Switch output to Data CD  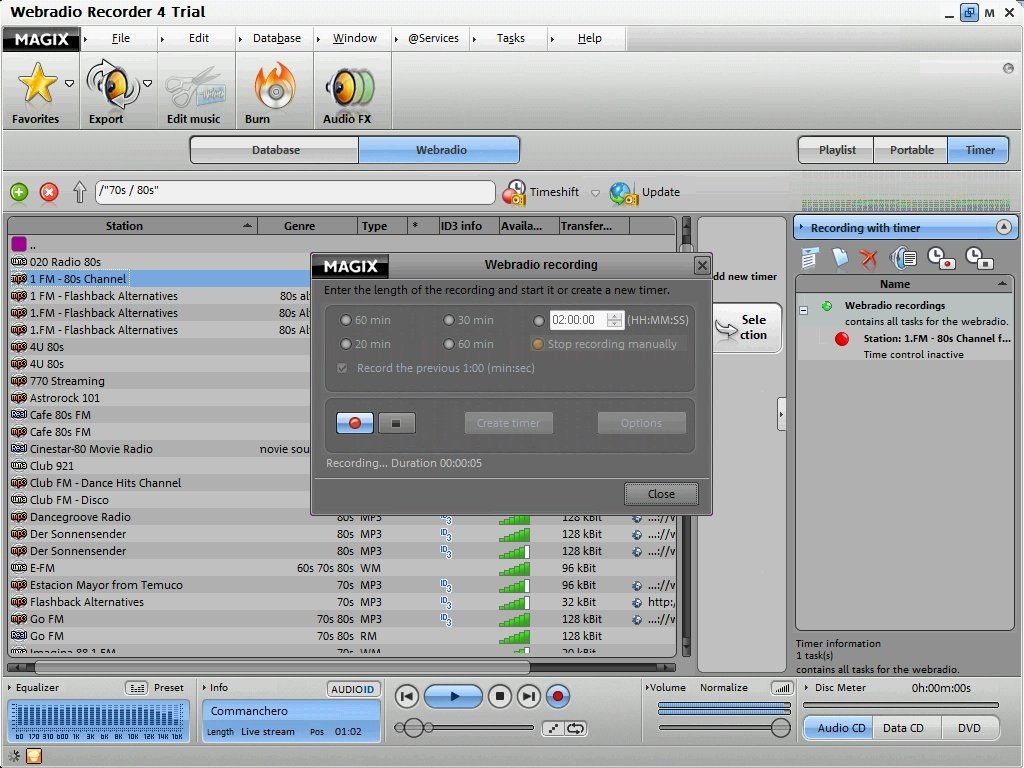point(904,728)
